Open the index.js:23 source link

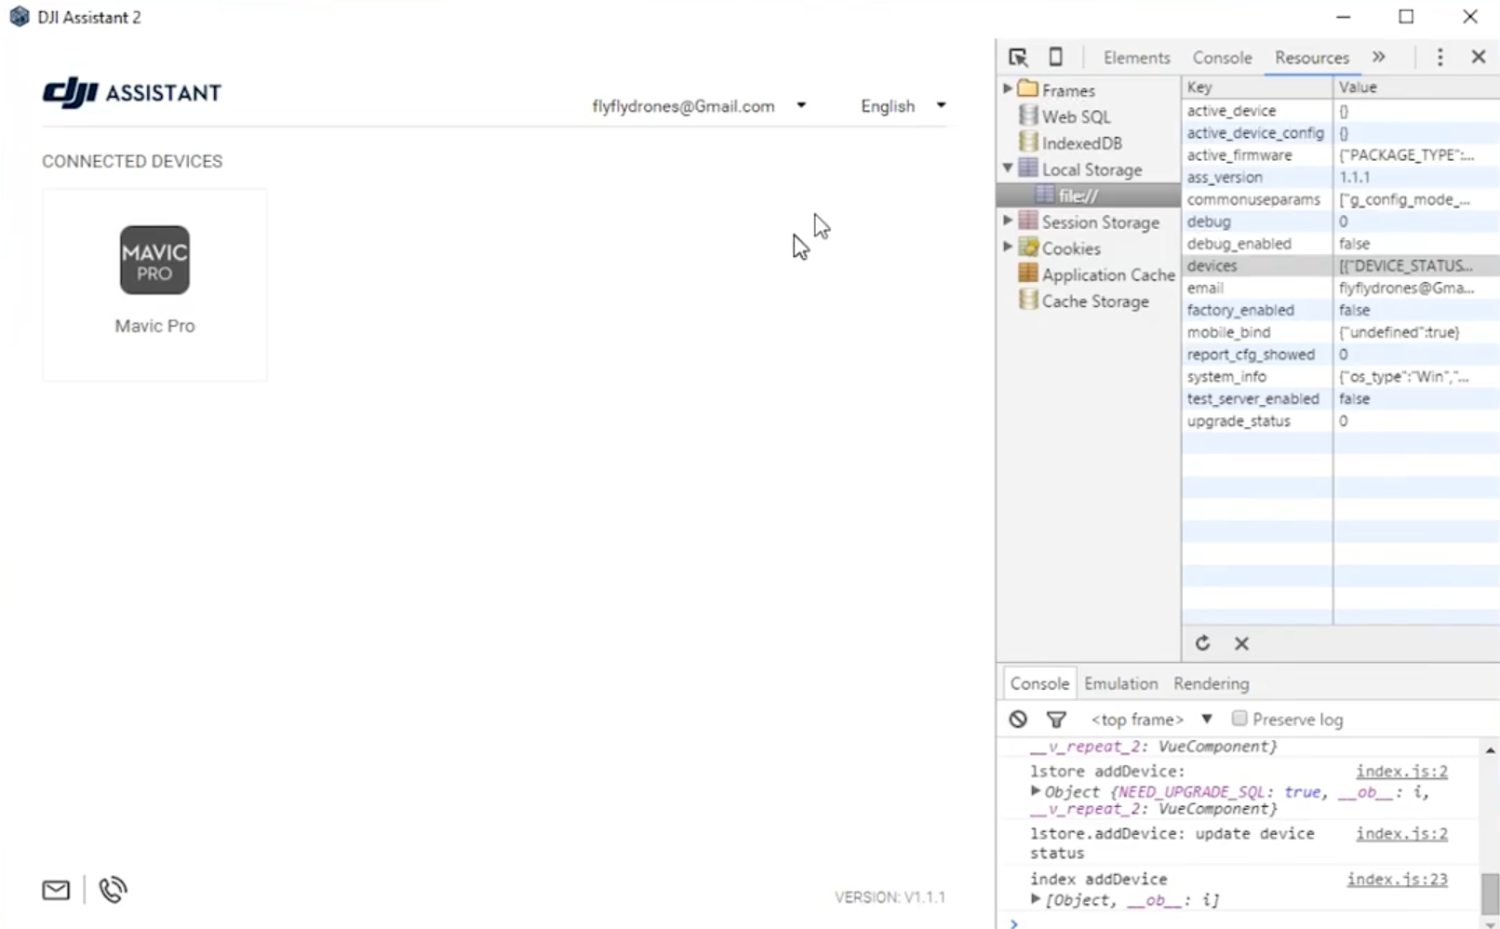pos(1397,879)
